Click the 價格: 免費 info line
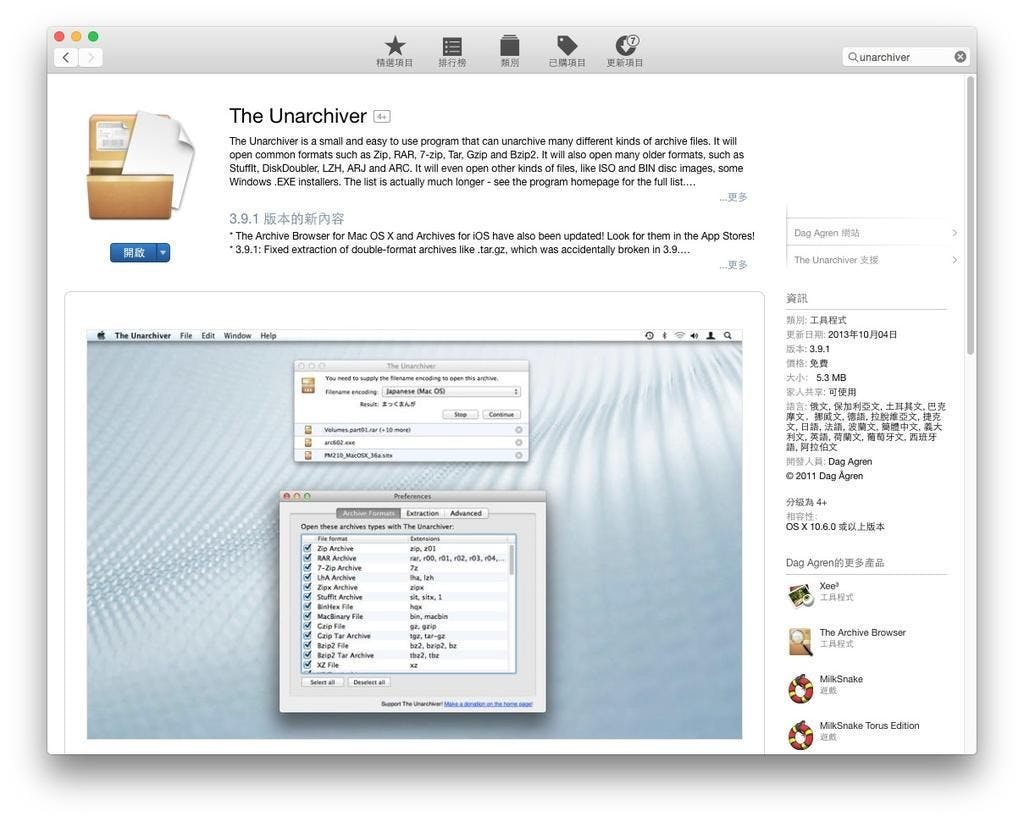This screenshot has height=822, width=1024. (807, 363)
